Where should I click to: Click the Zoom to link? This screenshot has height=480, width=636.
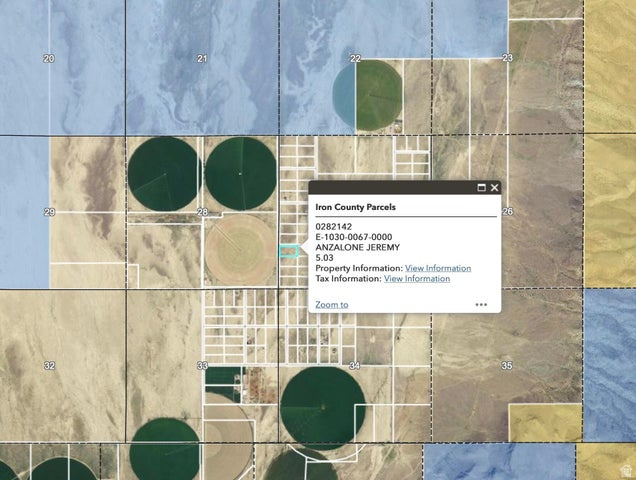(332, 304)
